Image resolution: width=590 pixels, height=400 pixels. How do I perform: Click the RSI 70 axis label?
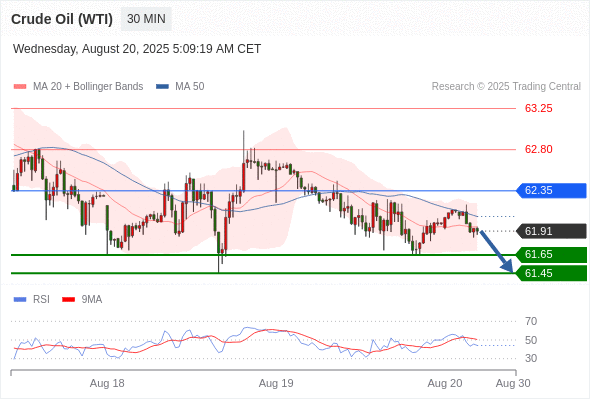(x=531, y=321)
